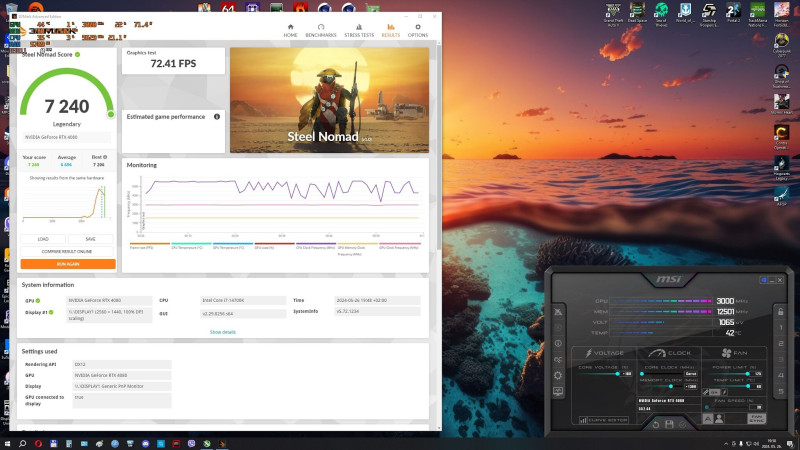The height and width of the screenshot is (450, 800).
Task: Click the Memory Clock slider handle
Action: click(x=671, y=386)
